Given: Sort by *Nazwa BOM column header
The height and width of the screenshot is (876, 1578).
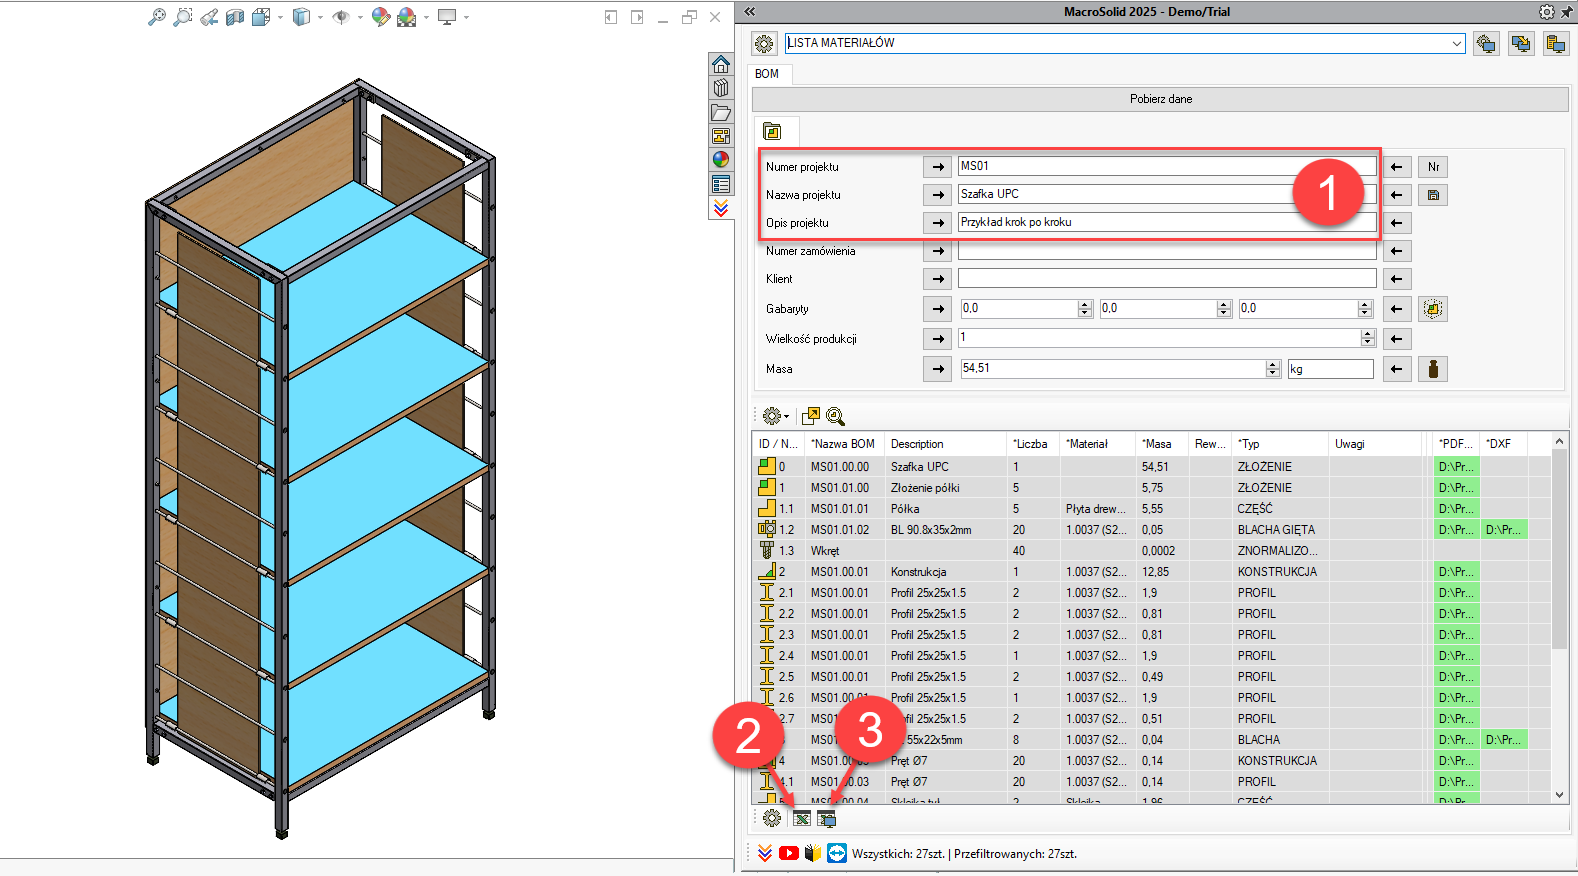Looking at the screenshot, I should click(843, 444).
